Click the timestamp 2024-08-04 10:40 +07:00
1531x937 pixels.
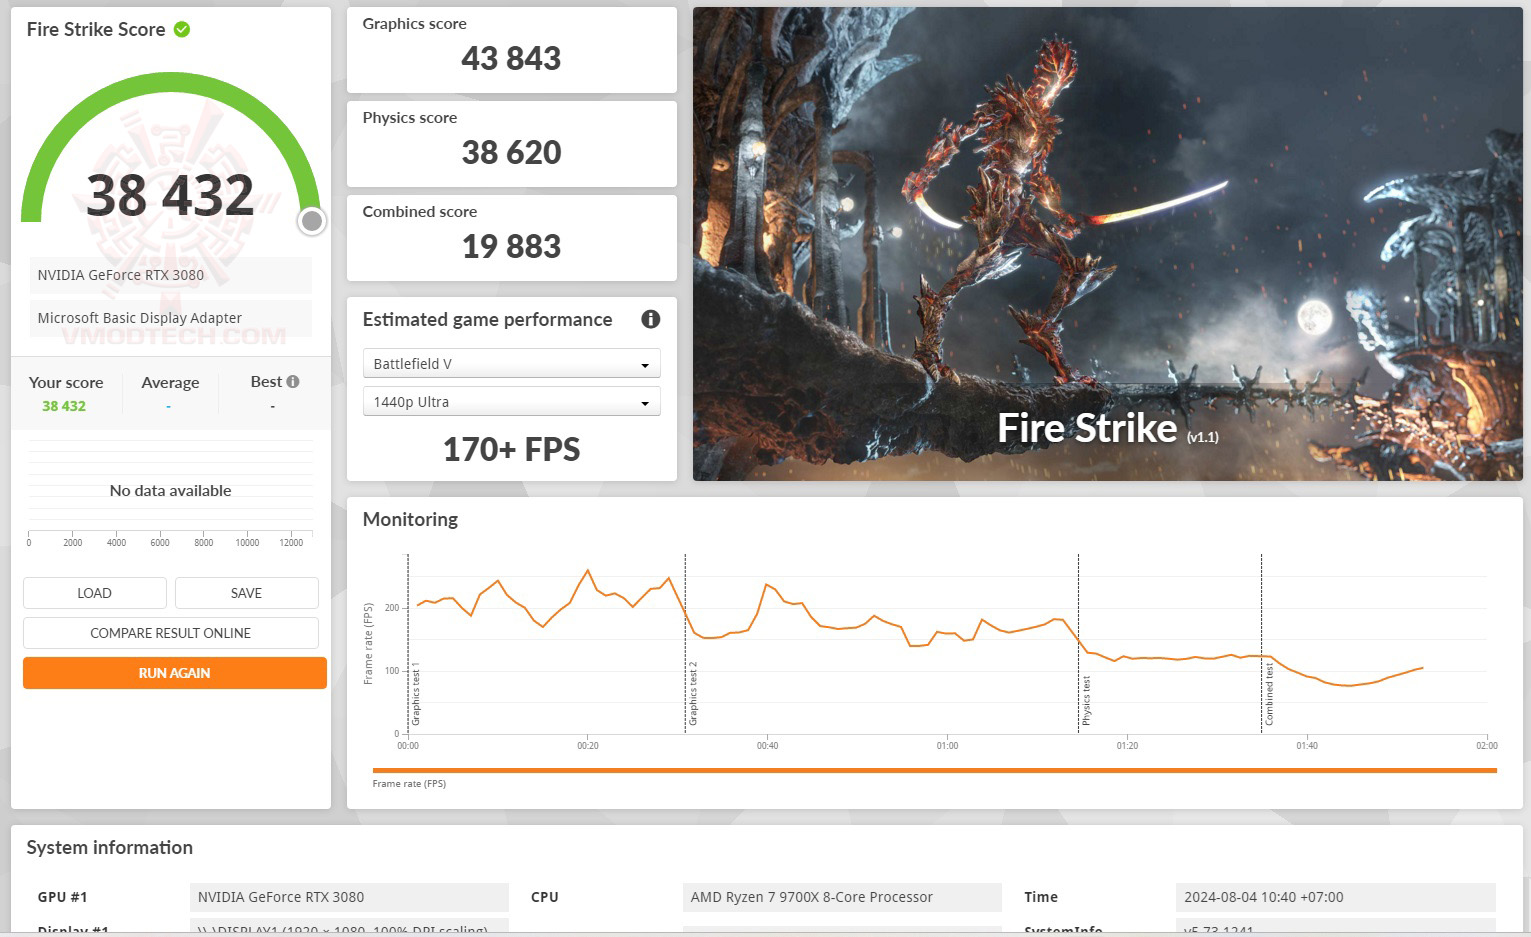[1336, 897]
